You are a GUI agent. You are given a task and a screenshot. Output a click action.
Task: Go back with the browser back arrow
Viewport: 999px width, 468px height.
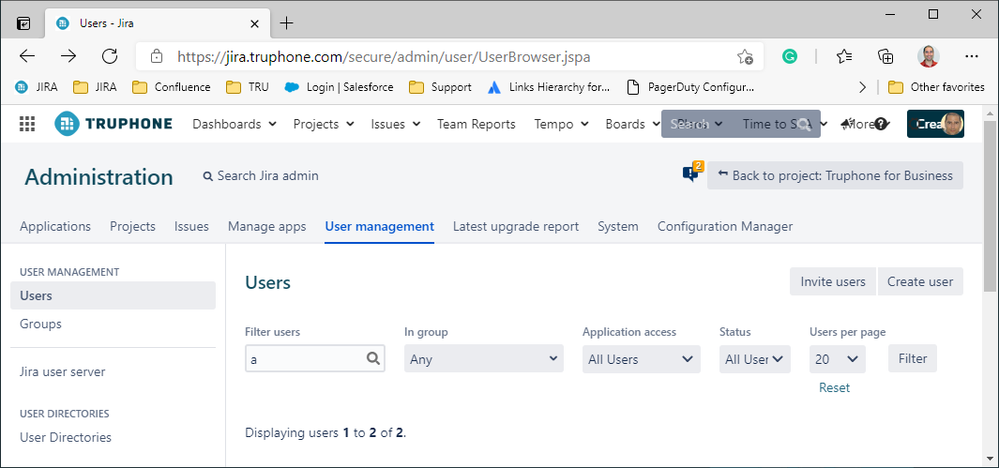pyautogui.click(x=27, y=57)
